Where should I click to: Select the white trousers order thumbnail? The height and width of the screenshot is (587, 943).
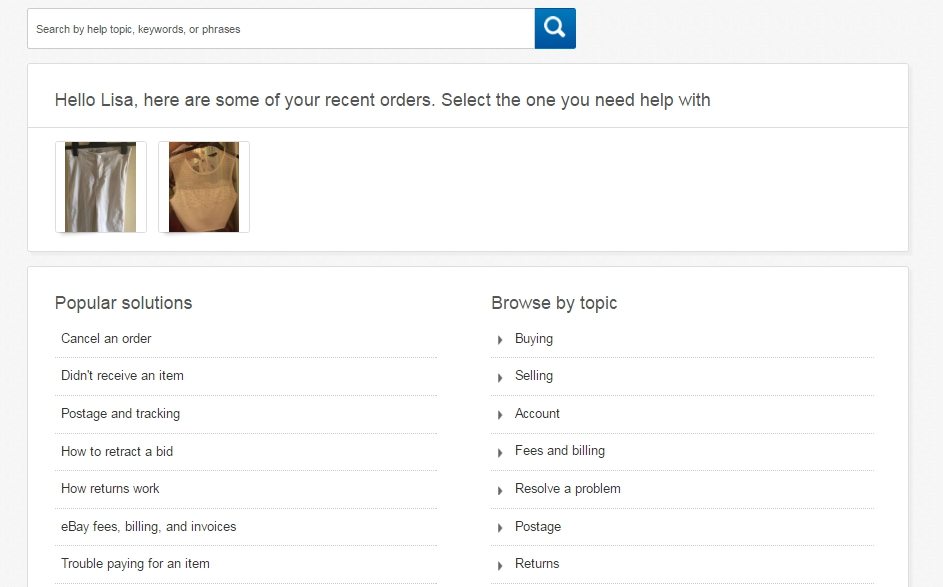(100, 187)
